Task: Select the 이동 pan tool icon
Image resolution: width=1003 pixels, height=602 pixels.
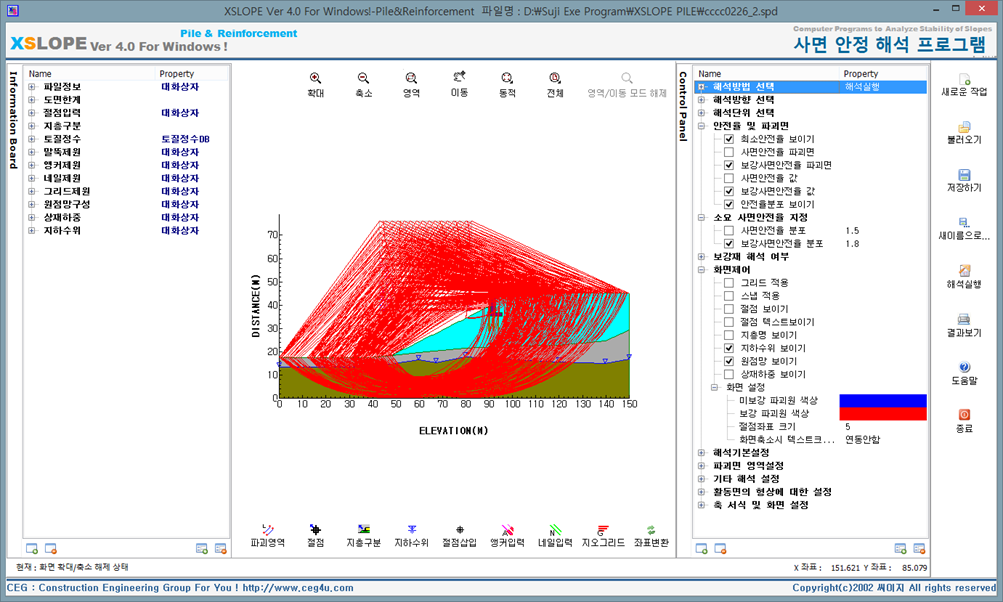Action: point(459,77)
